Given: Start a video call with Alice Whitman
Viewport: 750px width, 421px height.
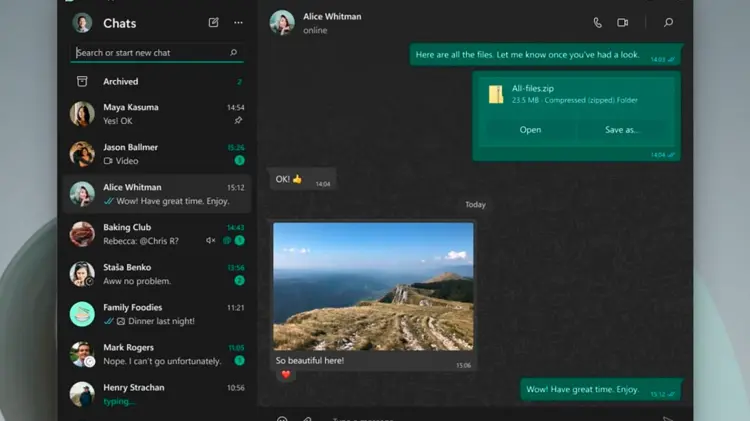Looking at the screenshot, I should pyautogui.click(x=622, y=22).
